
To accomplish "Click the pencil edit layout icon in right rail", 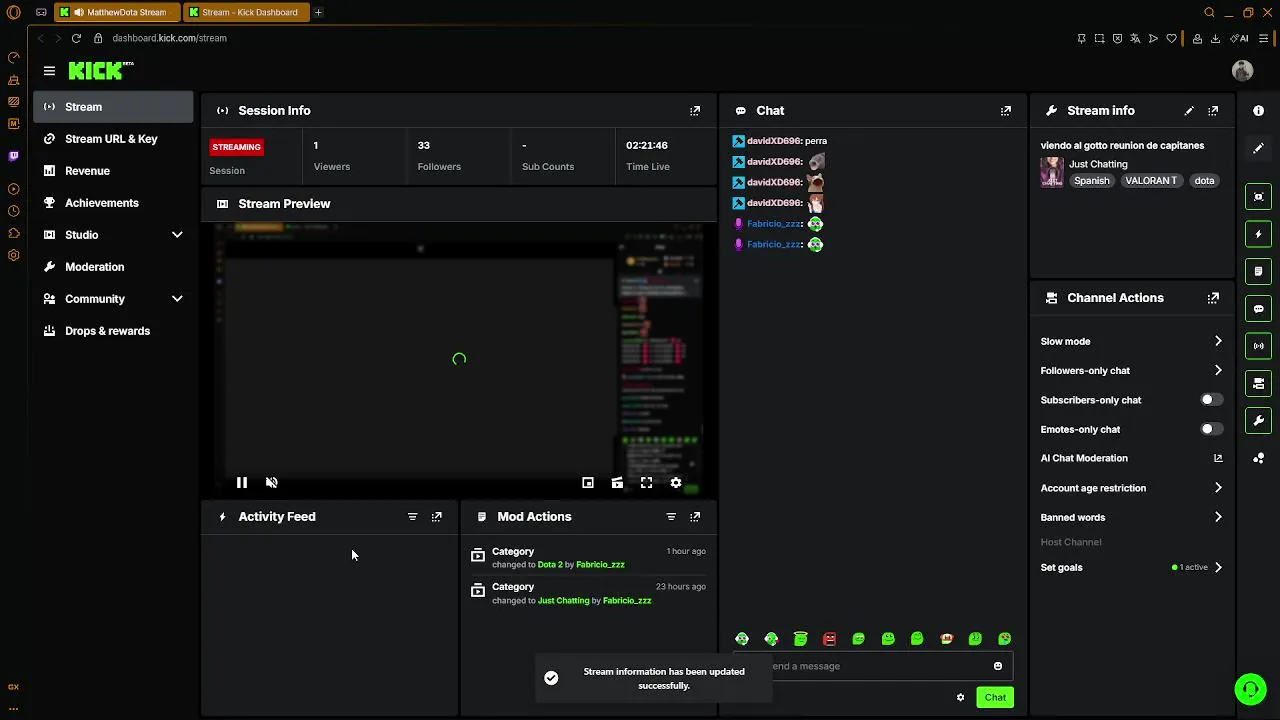I will tap(1259, 148).
